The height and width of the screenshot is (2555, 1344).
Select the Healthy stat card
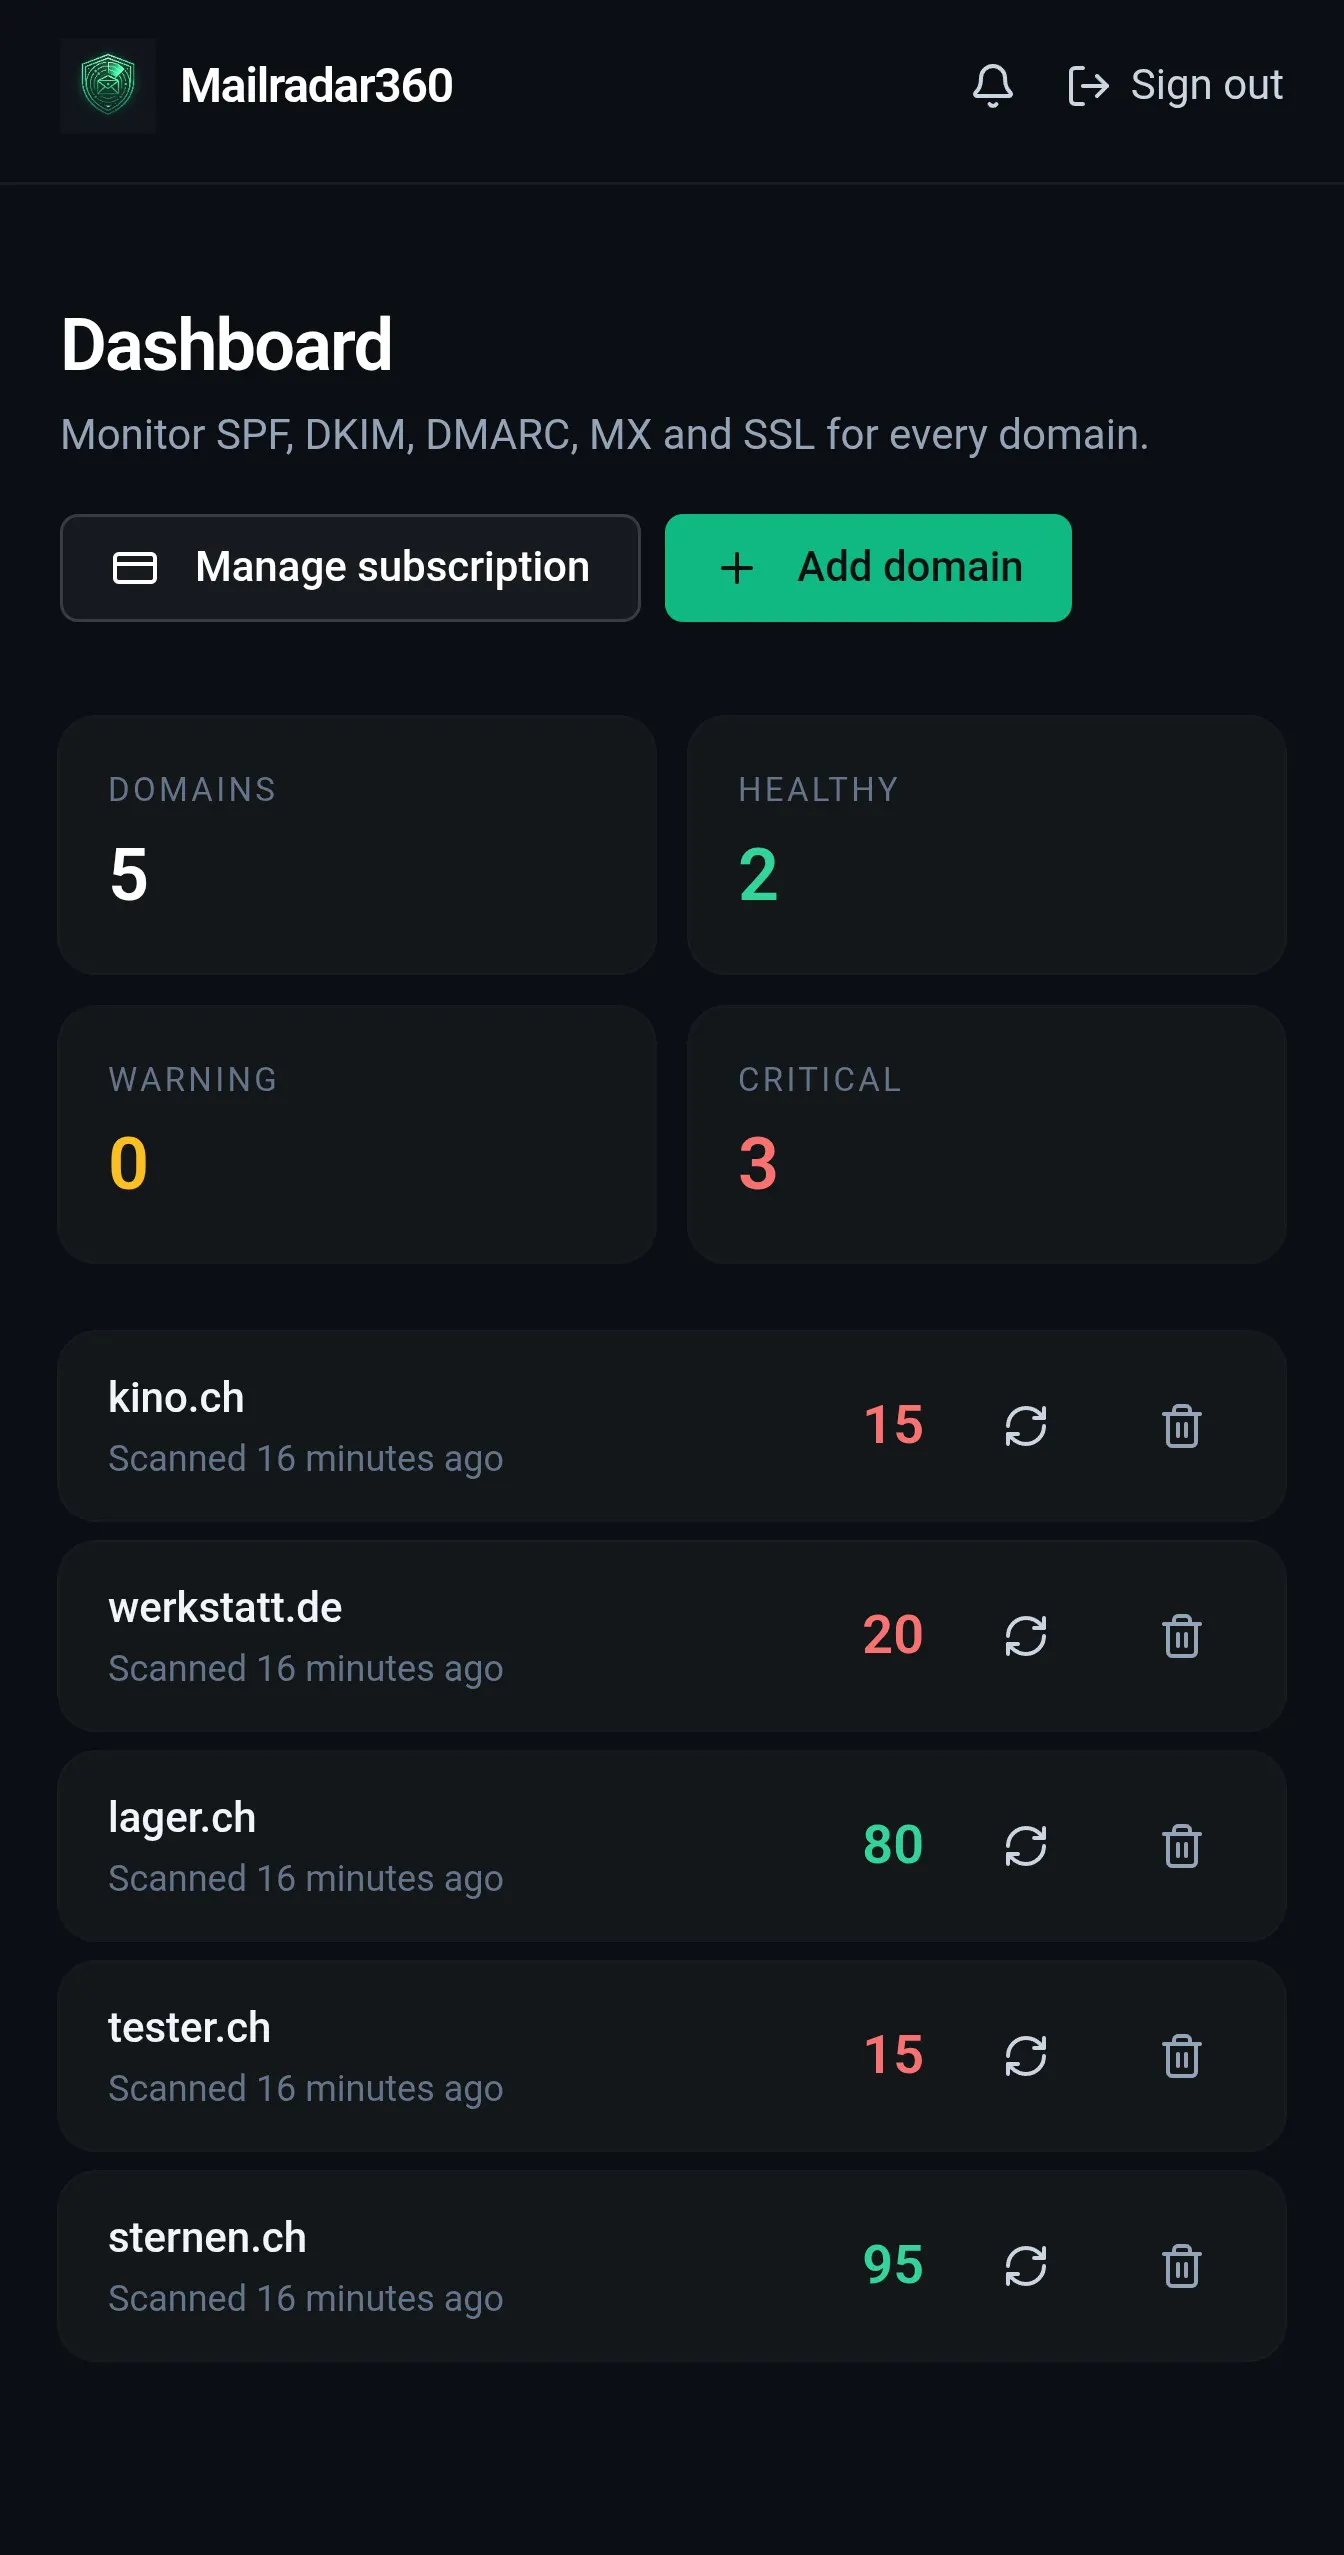coord(986,844)
